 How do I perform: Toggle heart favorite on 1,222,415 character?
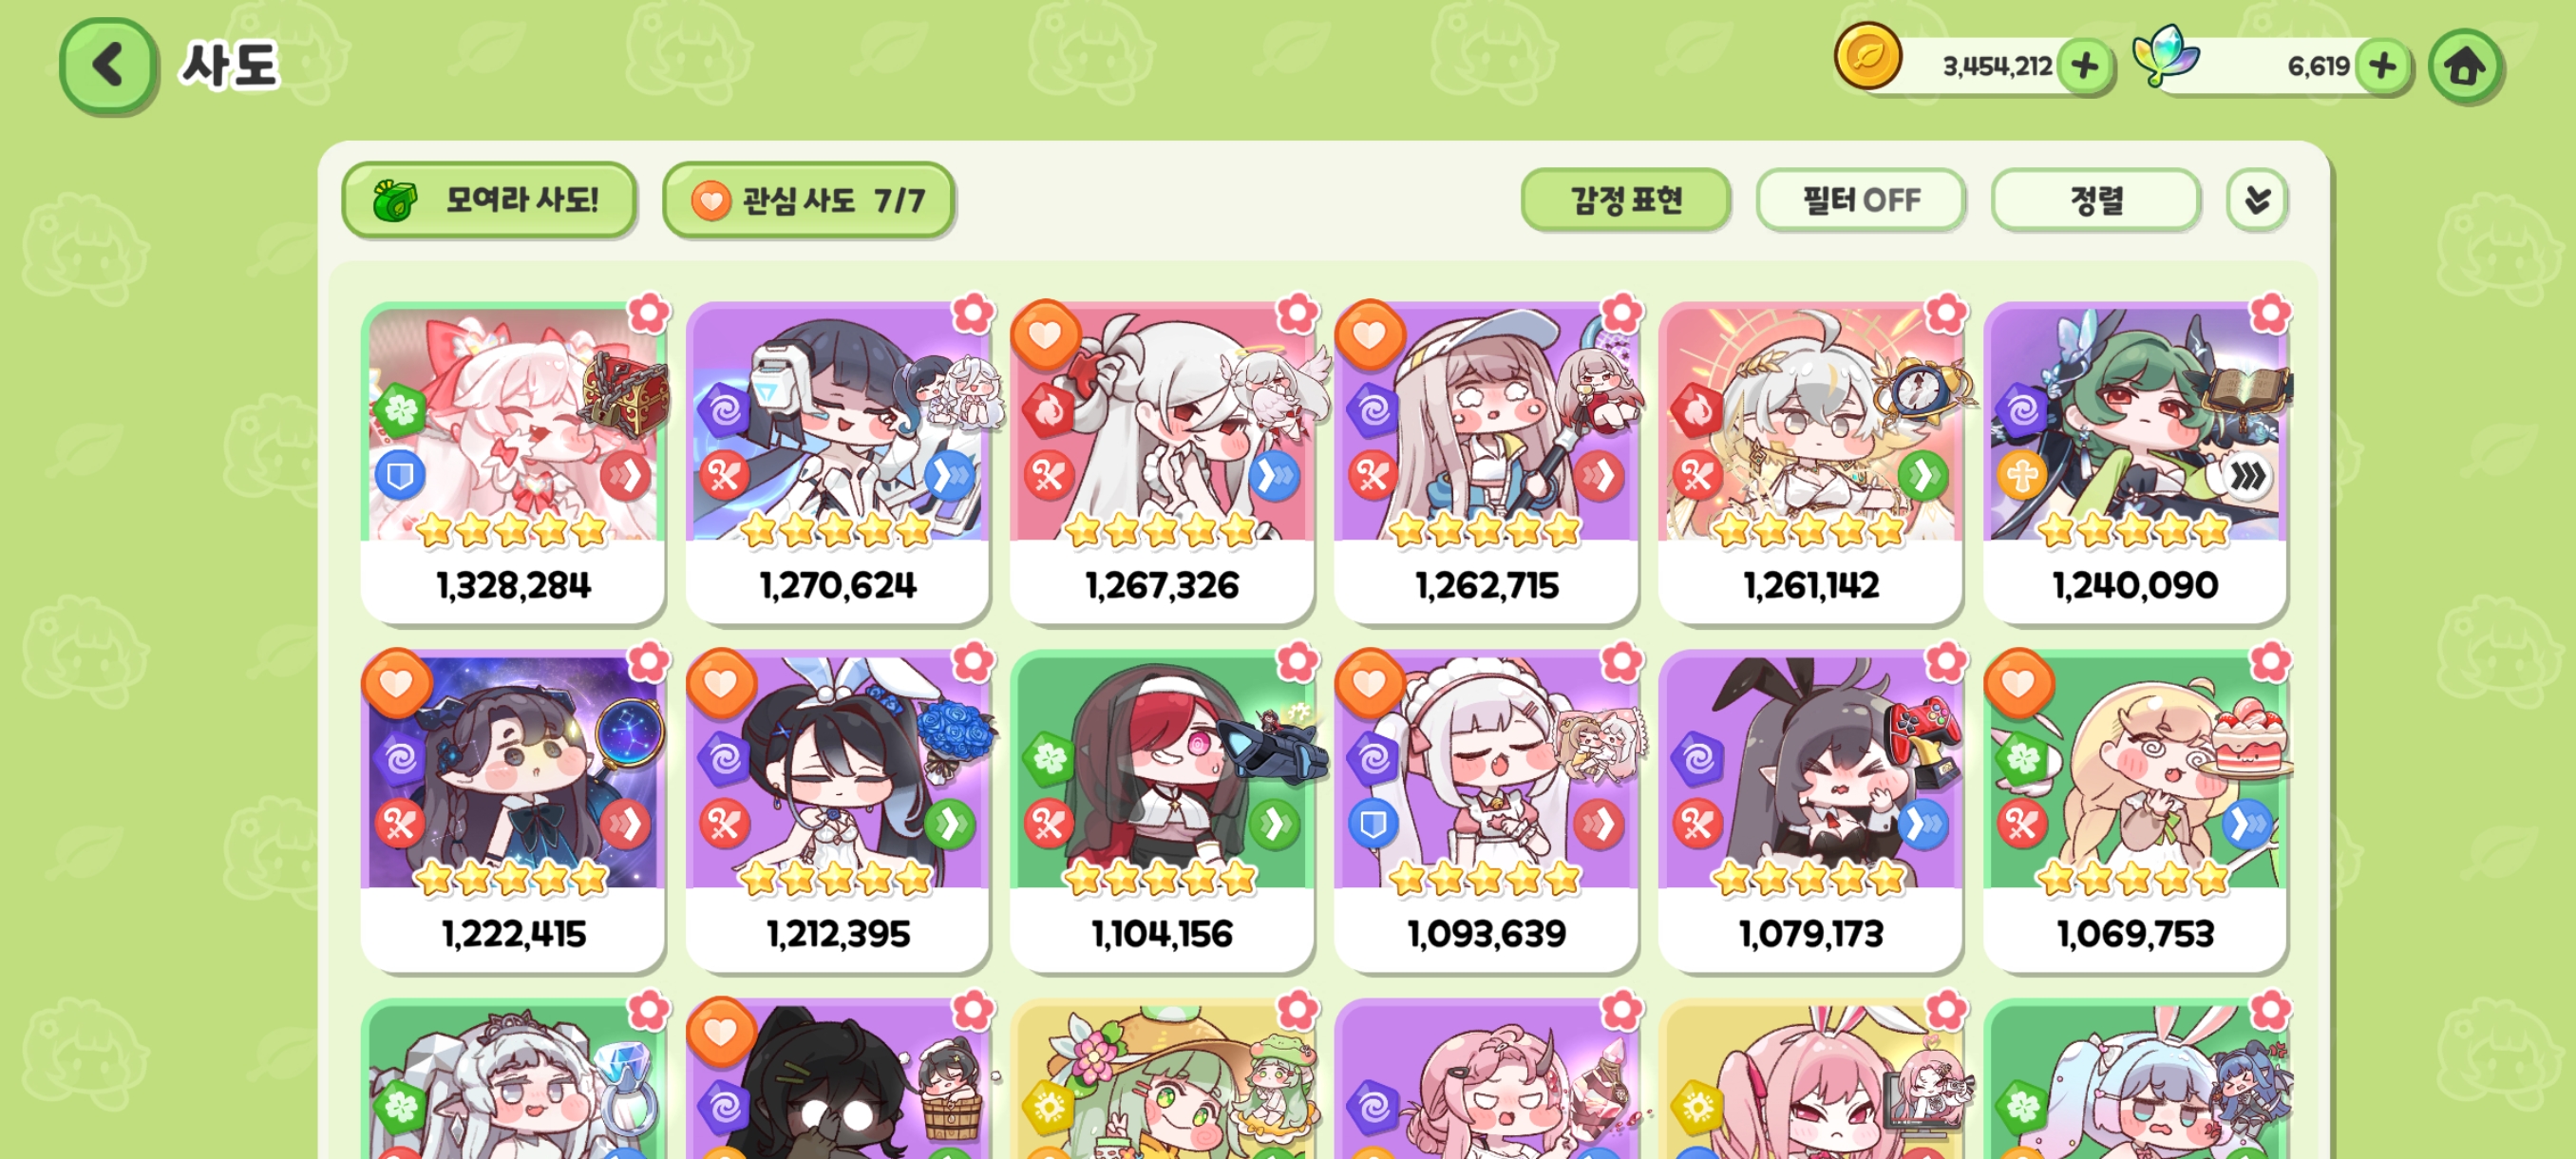397,683
